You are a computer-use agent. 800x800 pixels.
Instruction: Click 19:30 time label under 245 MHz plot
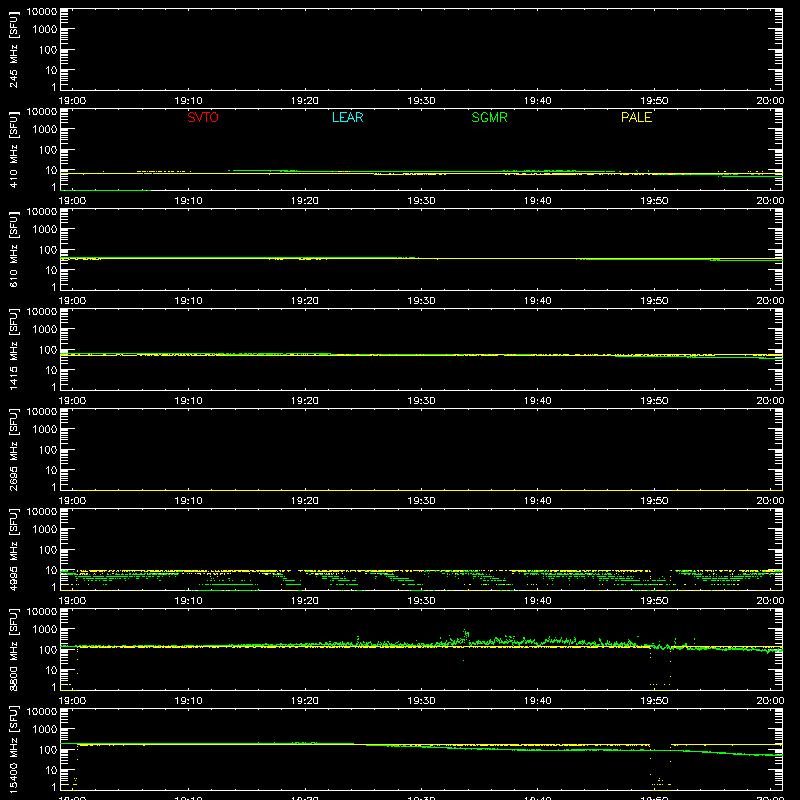421,101
